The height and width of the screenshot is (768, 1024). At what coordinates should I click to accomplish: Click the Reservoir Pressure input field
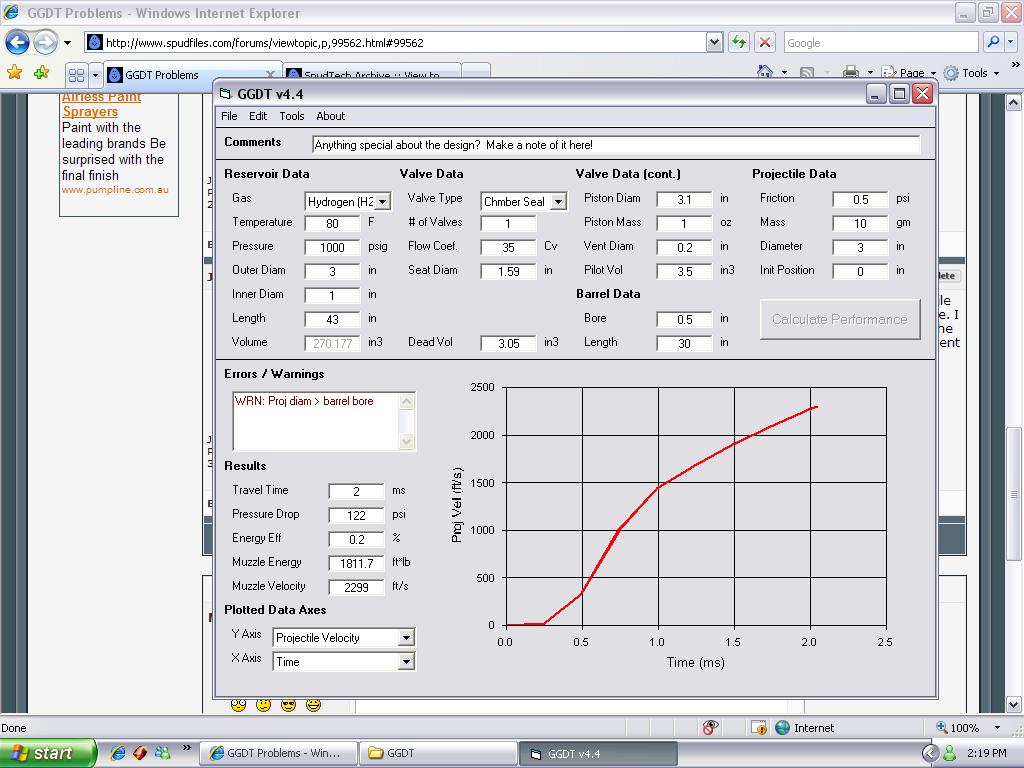pos(332,247)
